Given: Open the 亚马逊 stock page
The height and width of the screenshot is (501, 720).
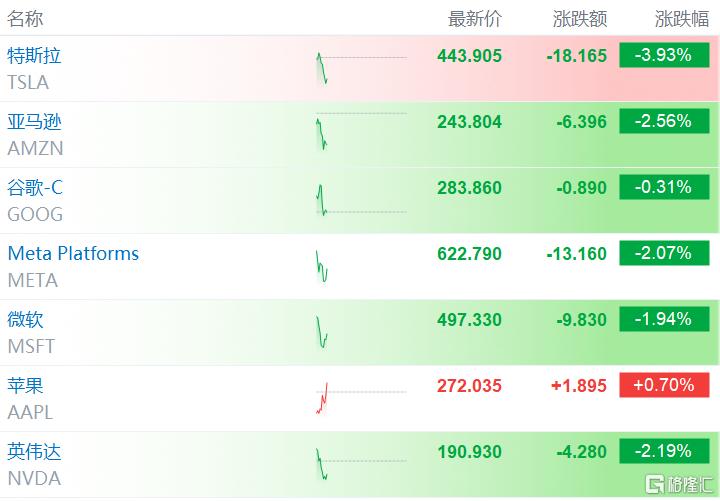Looking at the screenshot, I should [34, 122].
